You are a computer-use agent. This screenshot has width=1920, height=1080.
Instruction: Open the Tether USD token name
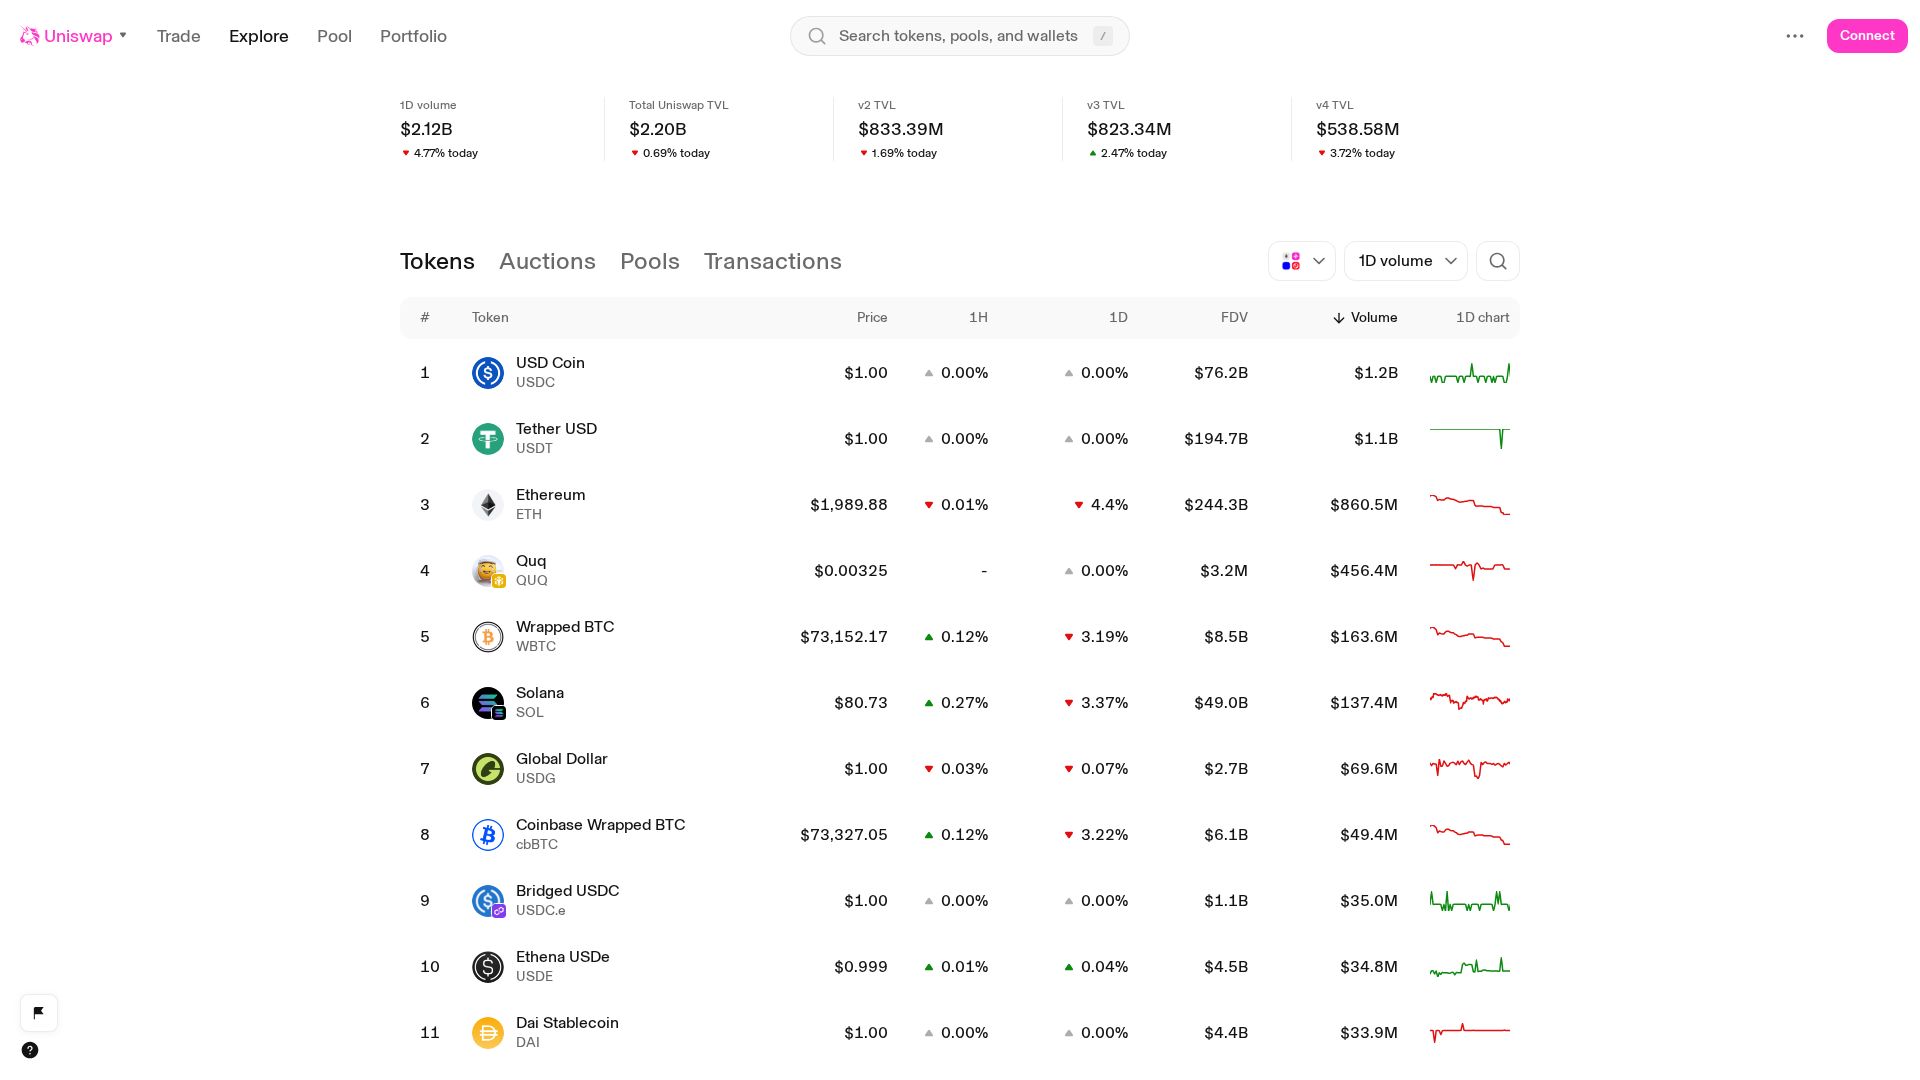pyautogui.click(x=556, y=429)
